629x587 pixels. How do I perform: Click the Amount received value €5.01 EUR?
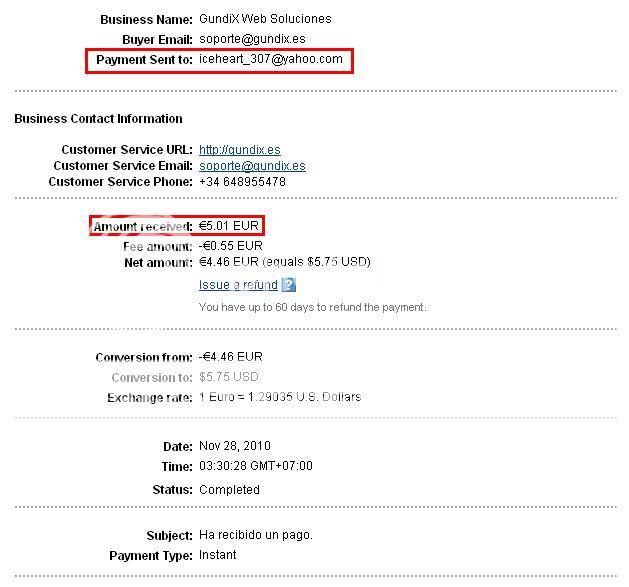(x=230, y=226)
